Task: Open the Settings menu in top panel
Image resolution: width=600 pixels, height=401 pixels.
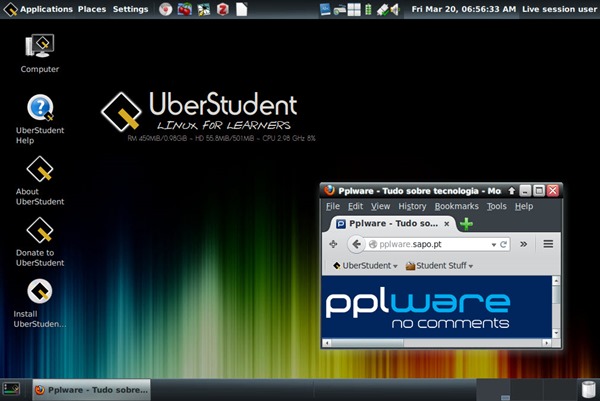Action: coord(130,9)
